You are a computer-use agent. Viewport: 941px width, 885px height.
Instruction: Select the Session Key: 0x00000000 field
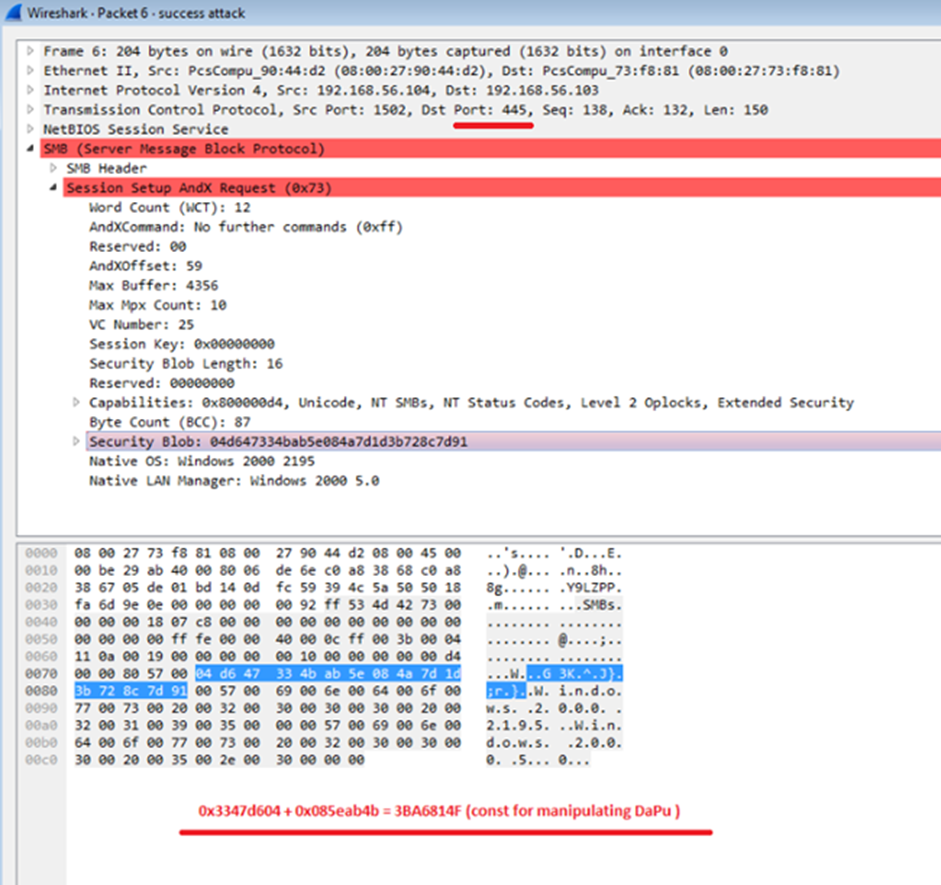(x=182, y=344)
